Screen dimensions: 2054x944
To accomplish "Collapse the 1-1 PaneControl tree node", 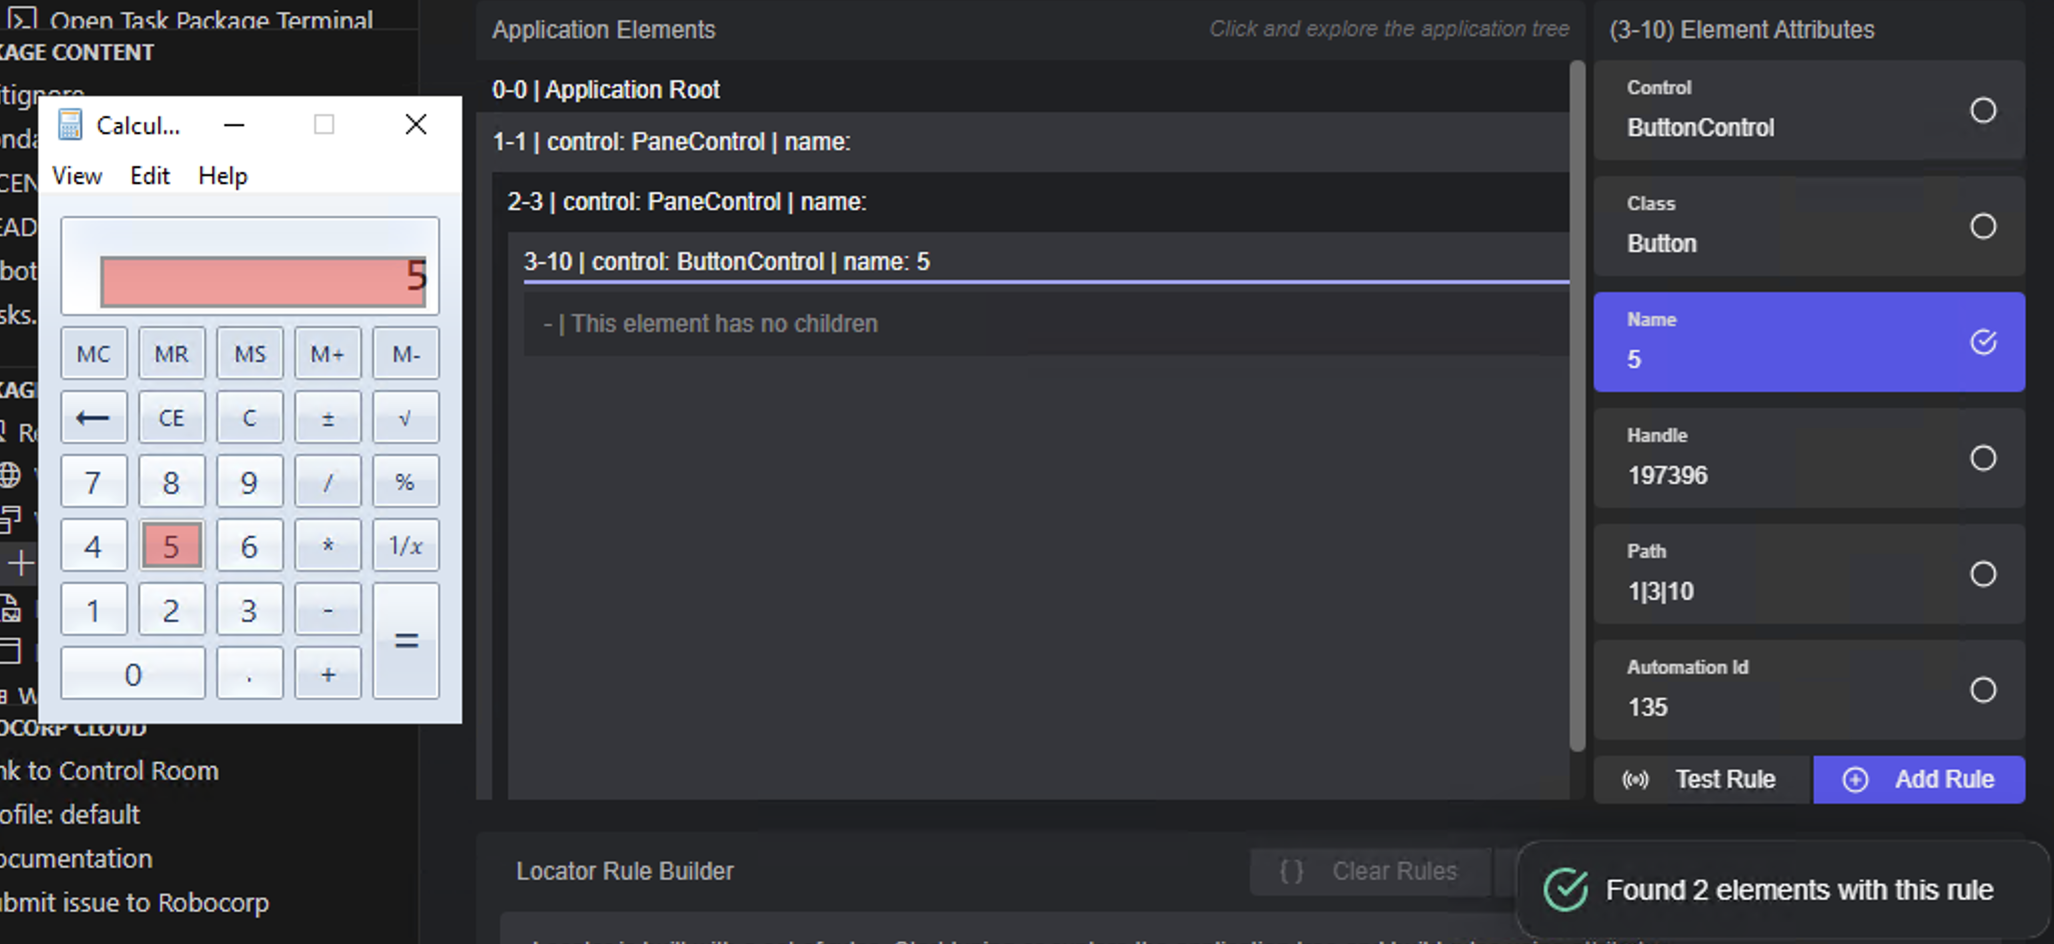I will (1030, 142).
